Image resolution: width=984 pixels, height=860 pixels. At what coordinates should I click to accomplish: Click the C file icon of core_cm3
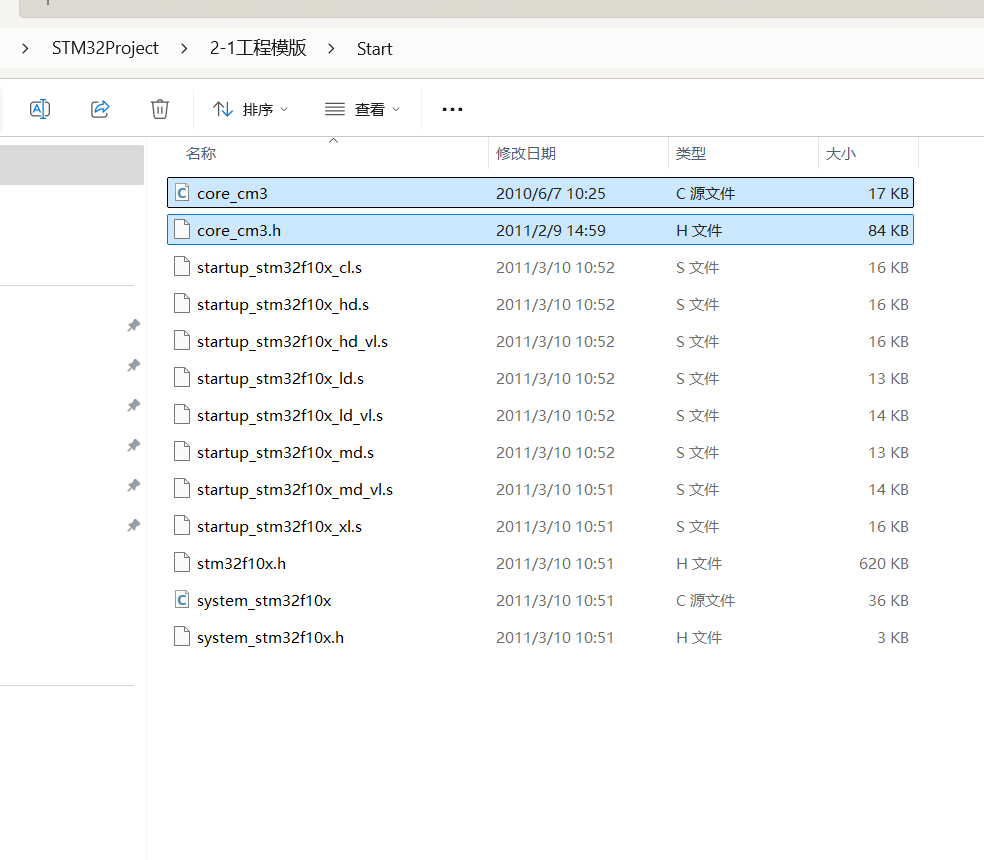pos(182,193)
